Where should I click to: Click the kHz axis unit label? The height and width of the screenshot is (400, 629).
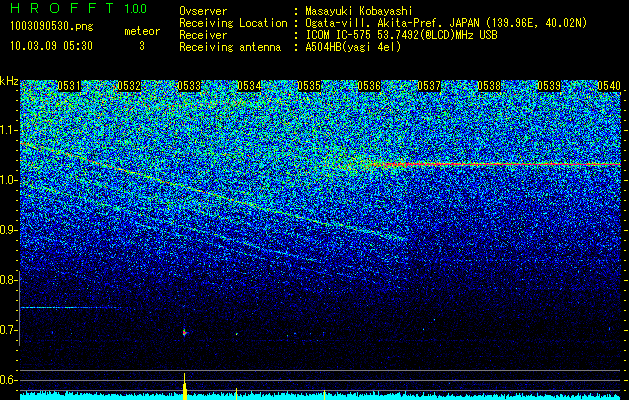point(9,81)
